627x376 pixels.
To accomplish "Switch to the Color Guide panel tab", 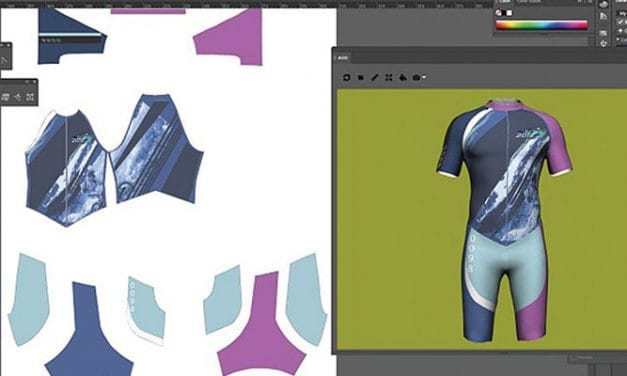I will pyautogui.click(x=529, y=2).
